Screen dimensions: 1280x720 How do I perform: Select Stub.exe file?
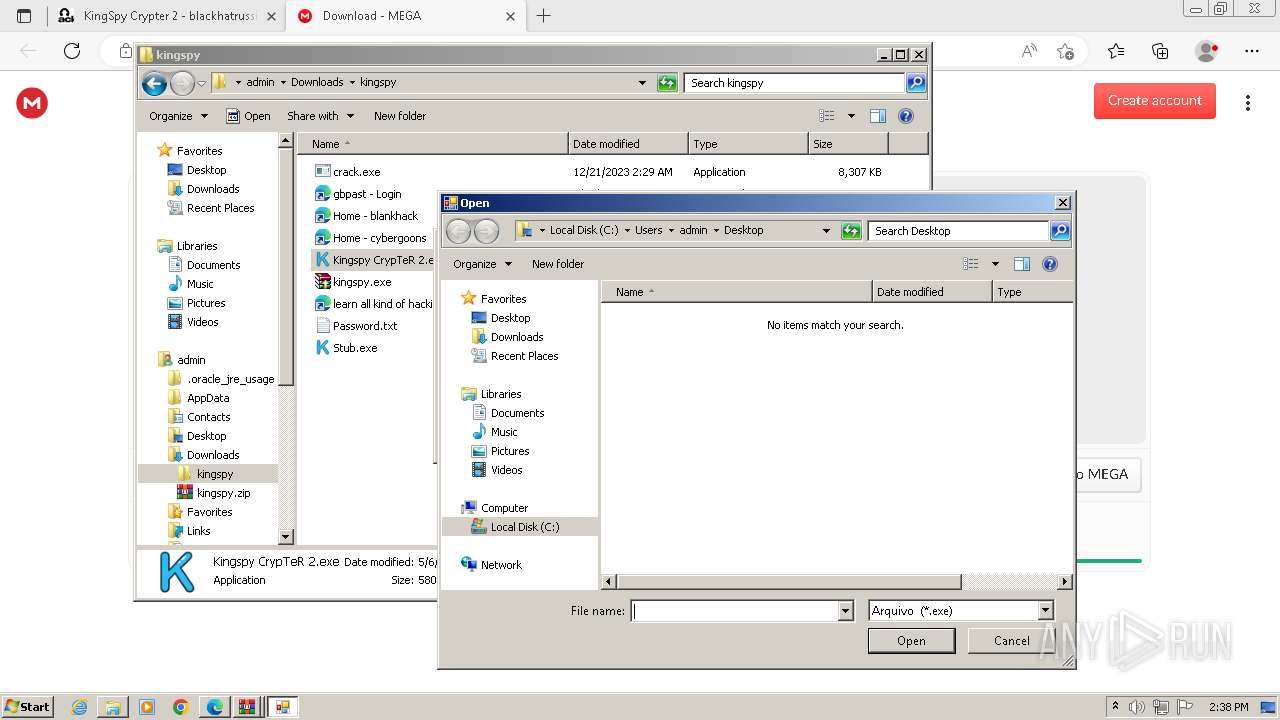coord(346,348)
